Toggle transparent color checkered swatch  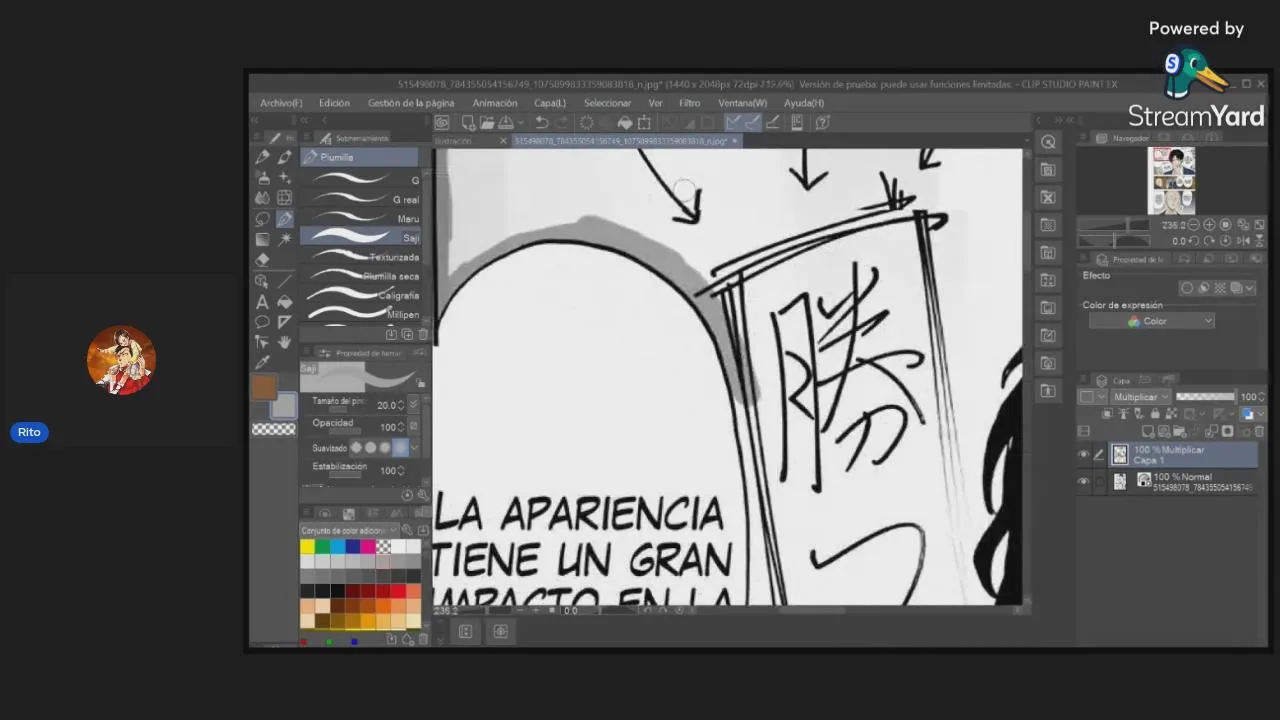(x=274, y=429)
